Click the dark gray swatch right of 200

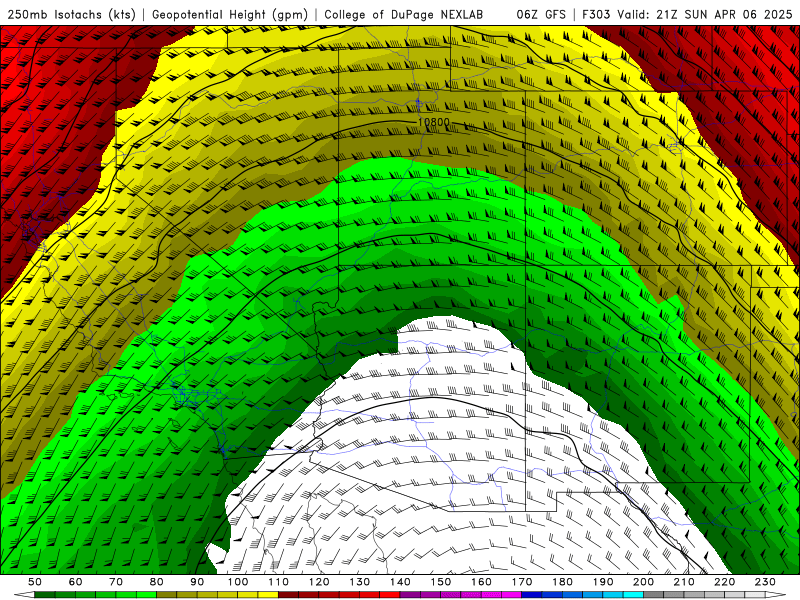click(x=654, y=595)
